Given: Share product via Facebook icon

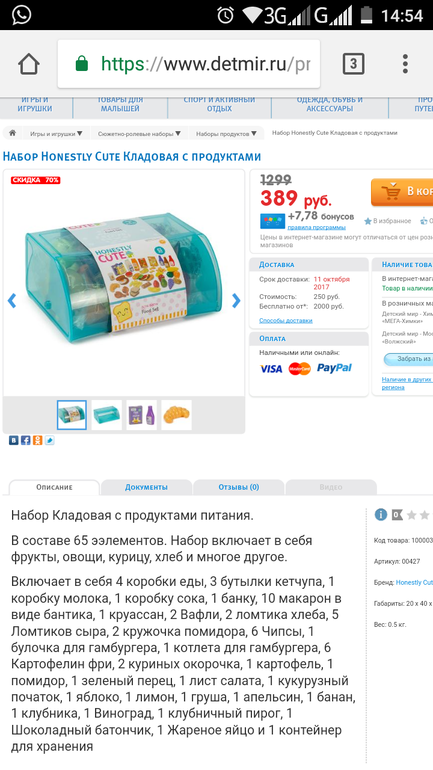Looking at the screenshot, I should tap(26, 440).
